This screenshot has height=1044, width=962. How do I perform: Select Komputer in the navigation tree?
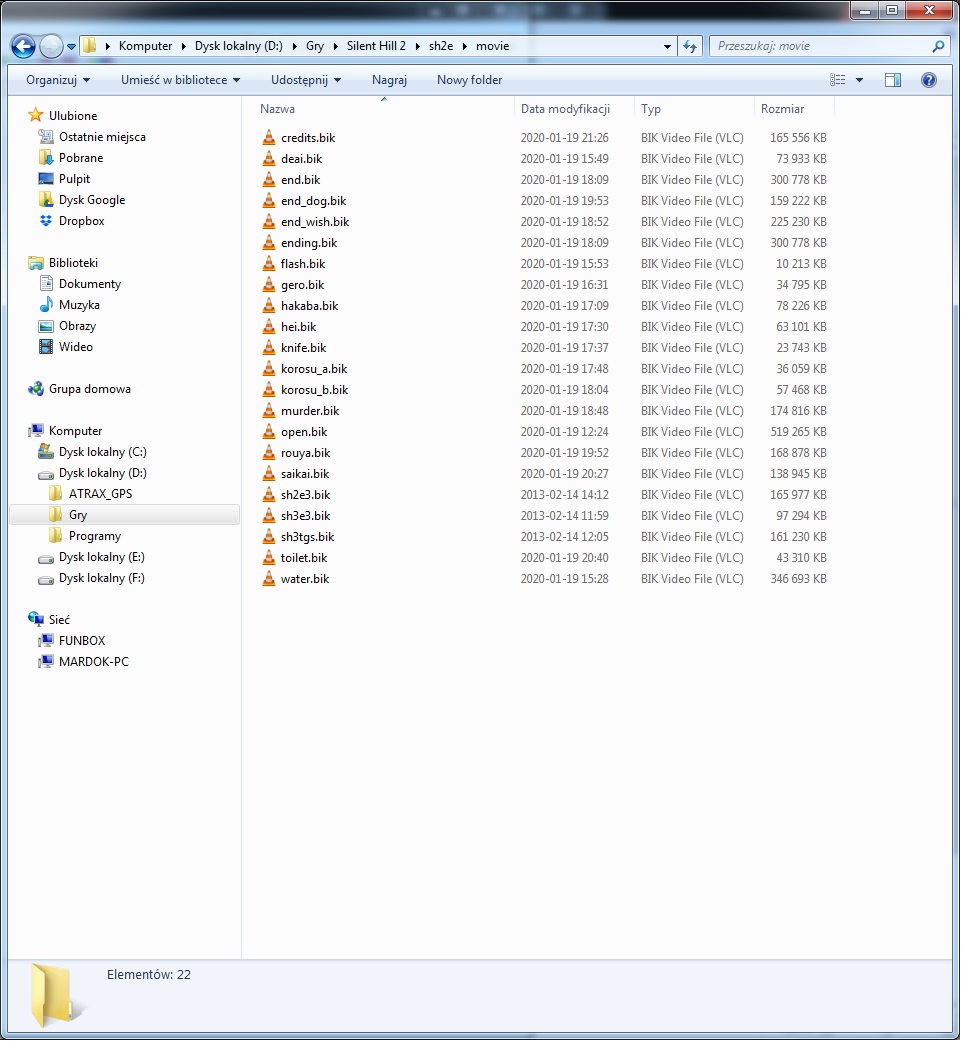pyautogui.click(x=66, y=431)
